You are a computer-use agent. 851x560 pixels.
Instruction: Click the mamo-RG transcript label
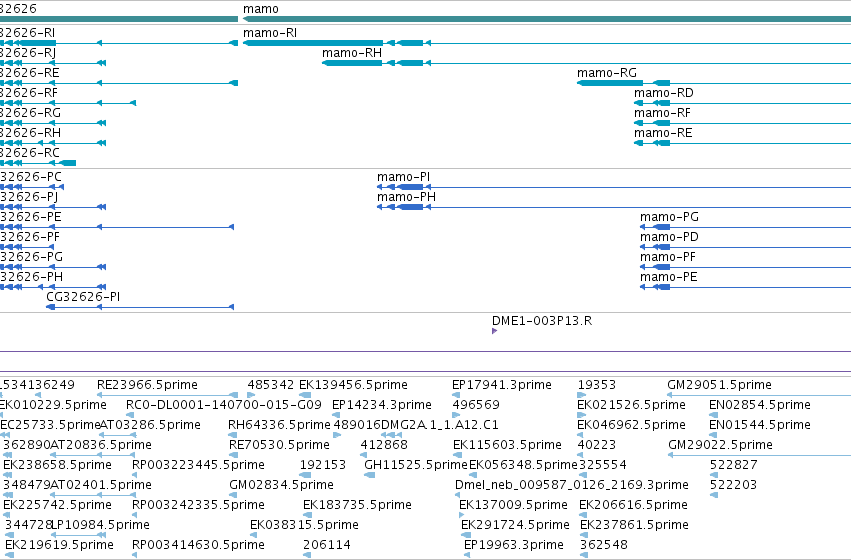click(x=607, y=73)
